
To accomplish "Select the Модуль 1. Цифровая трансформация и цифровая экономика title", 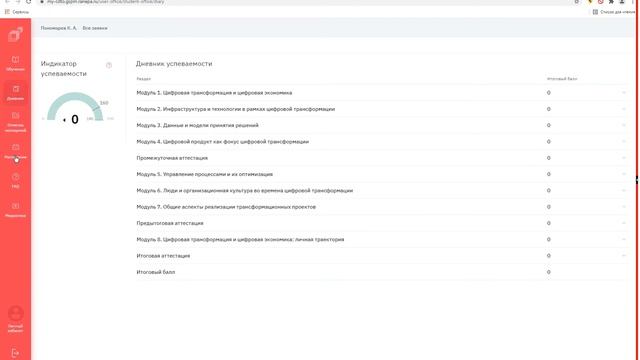I will coord(214,93).
